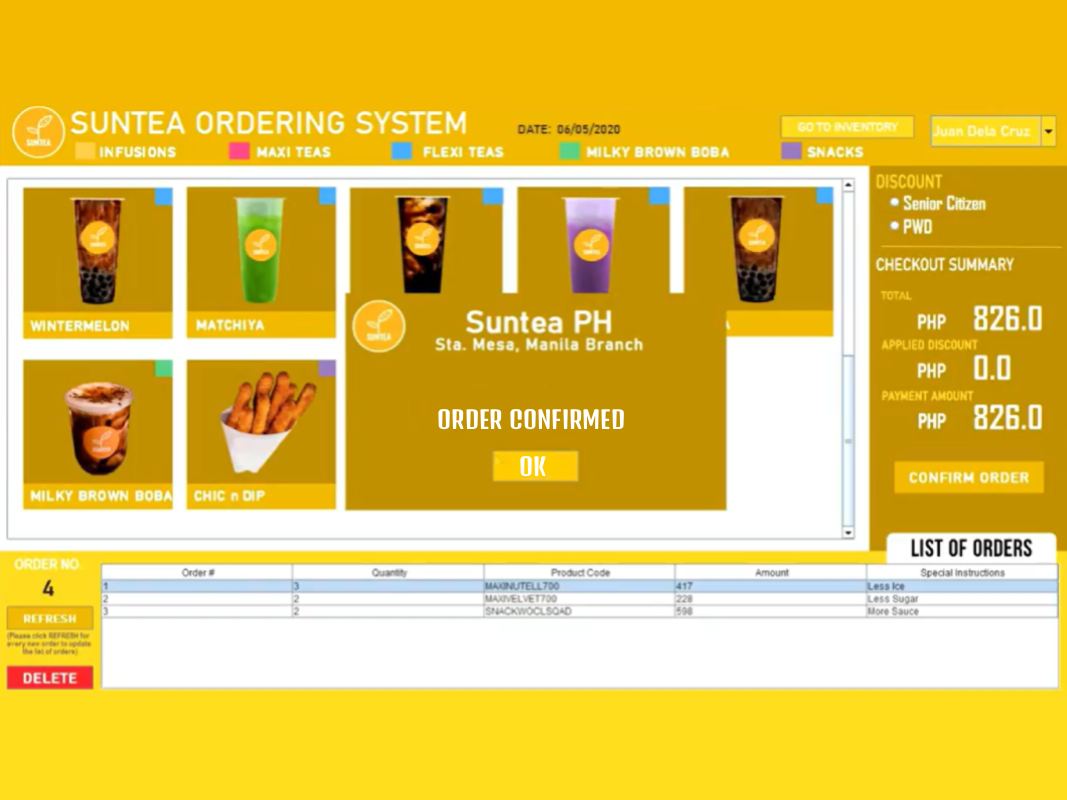Filter menu by Milky Brown Boba category

[x=657, y=152]
